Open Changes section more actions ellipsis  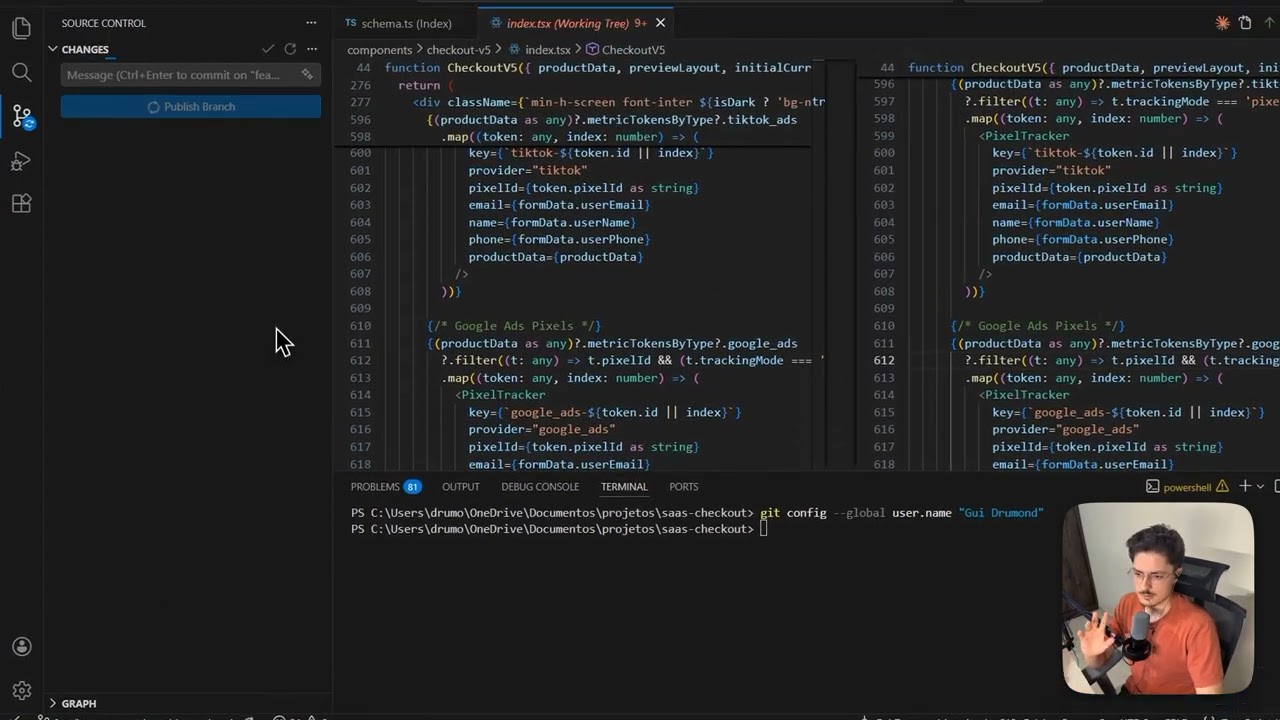[312, 49]
